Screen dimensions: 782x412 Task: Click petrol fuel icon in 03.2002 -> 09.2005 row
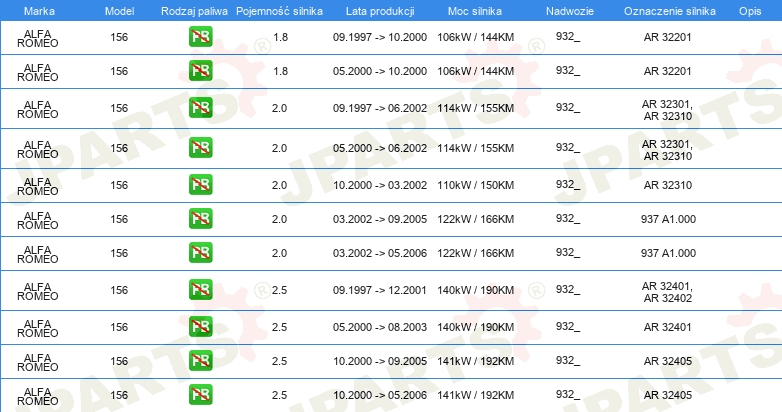200,218
